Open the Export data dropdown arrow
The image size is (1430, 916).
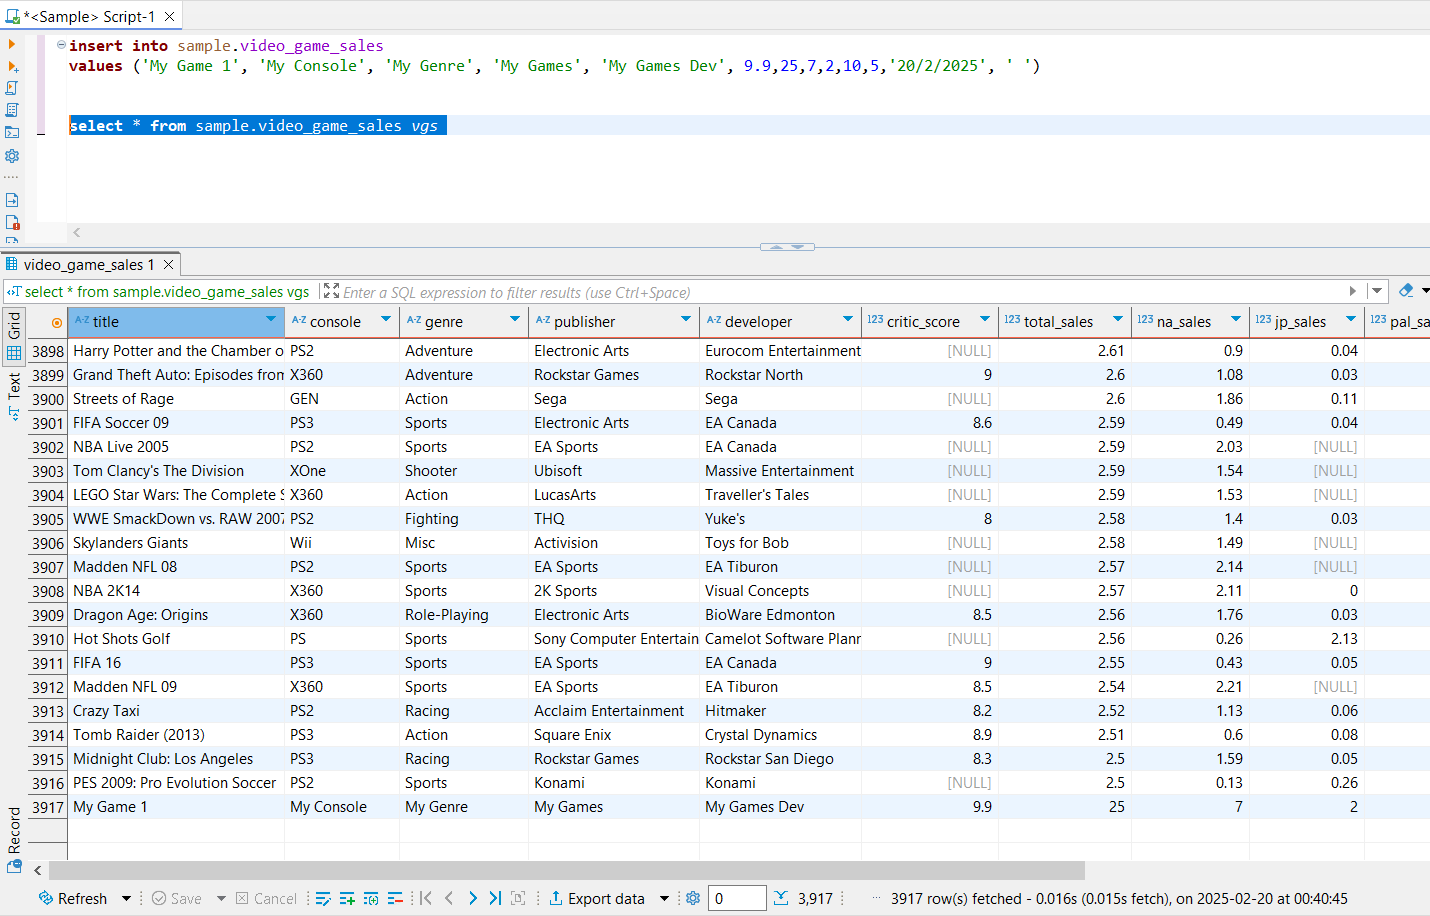664,898
